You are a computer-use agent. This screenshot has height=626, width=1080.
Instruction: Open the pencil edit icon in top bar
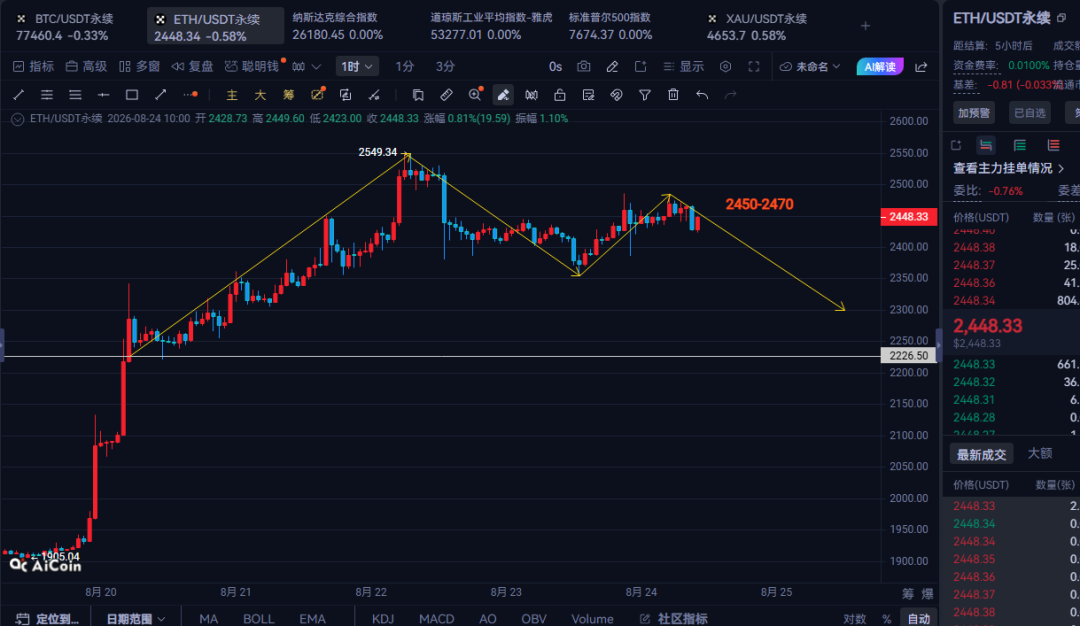612,66
